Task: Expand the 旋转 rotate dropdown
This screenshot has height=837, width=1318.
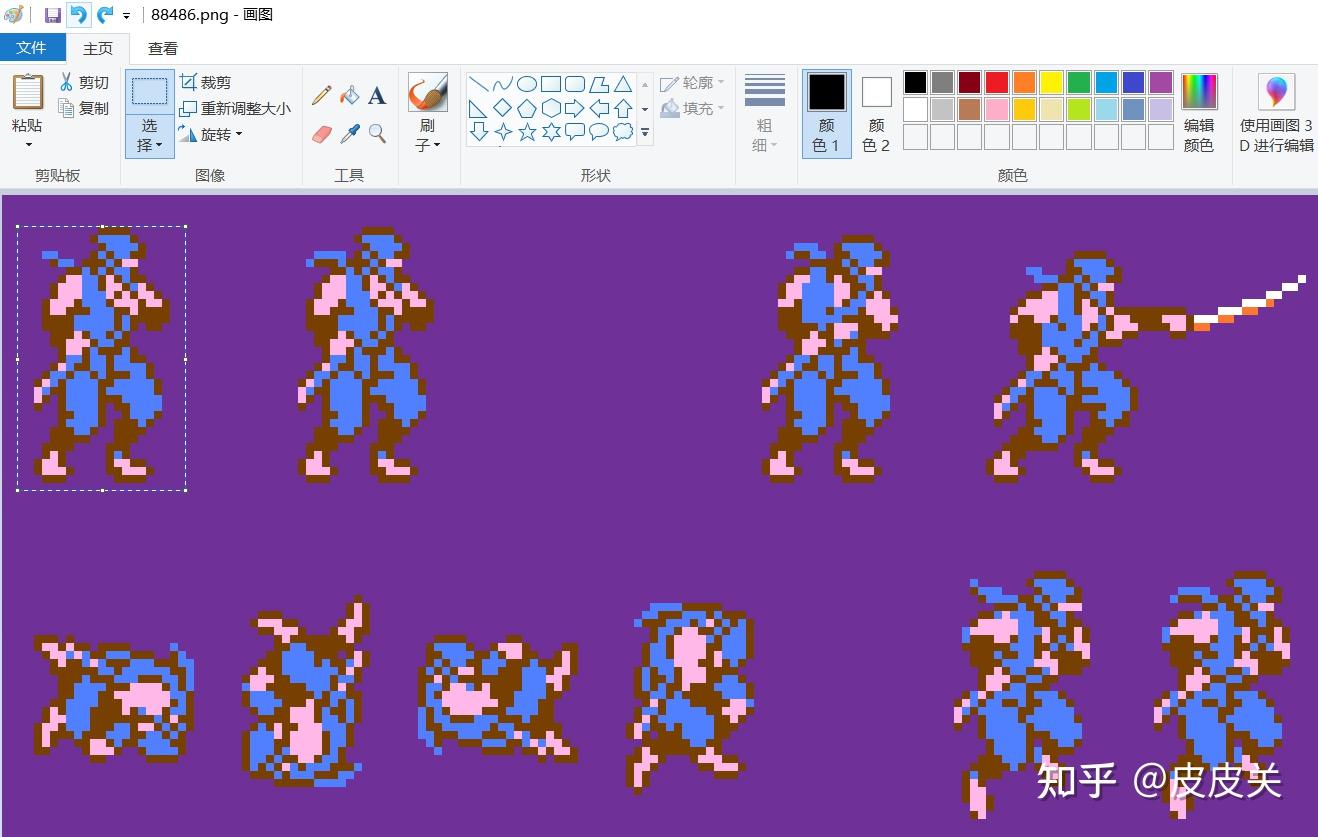Action: [211, 134]
